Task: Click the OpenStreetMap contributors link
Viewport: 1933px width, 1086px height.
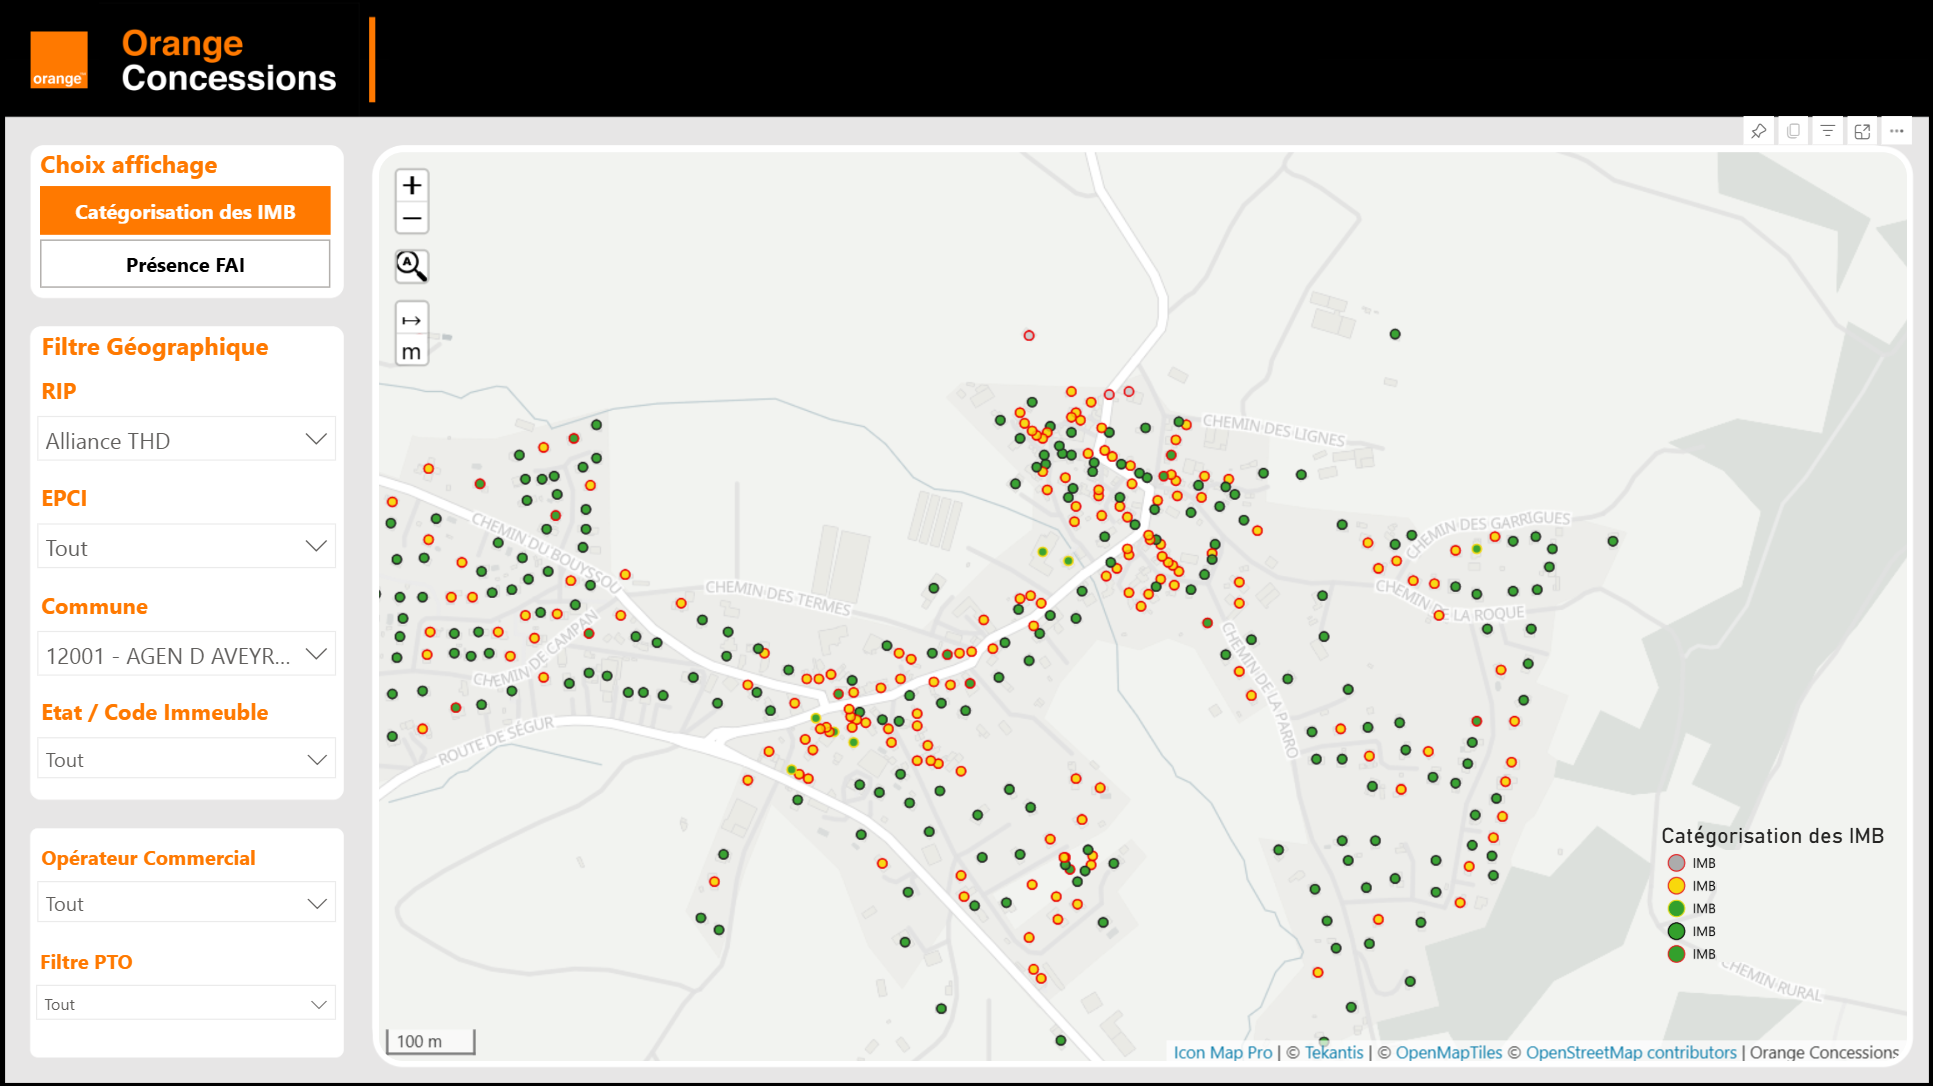Action: (x=1632, y=1052)
